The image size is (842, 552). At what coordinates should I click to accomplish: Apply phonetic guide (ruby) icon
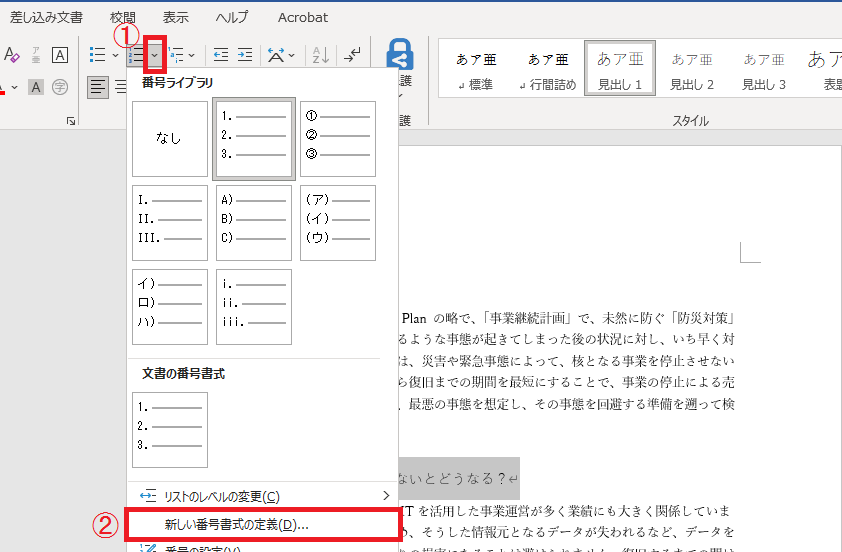pos(36,54)
